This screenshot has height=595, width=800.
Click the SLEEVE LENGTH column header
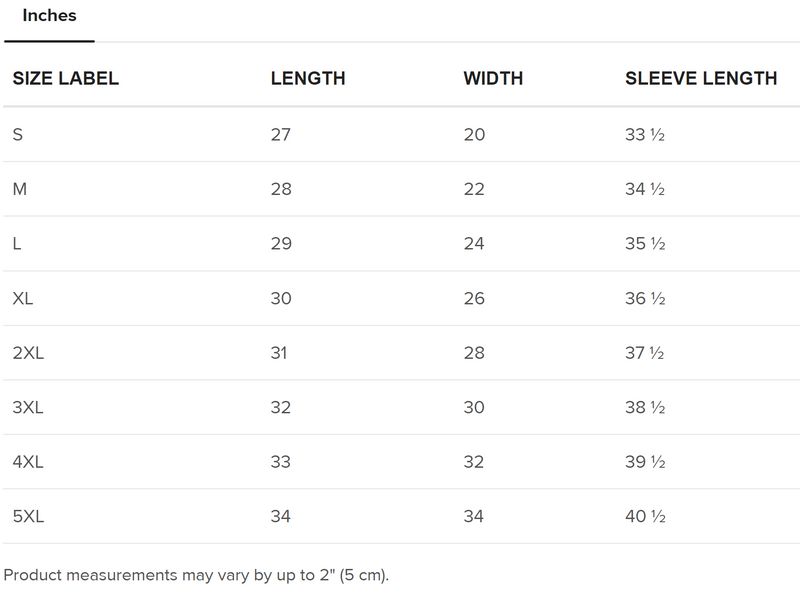click(700, 79)
